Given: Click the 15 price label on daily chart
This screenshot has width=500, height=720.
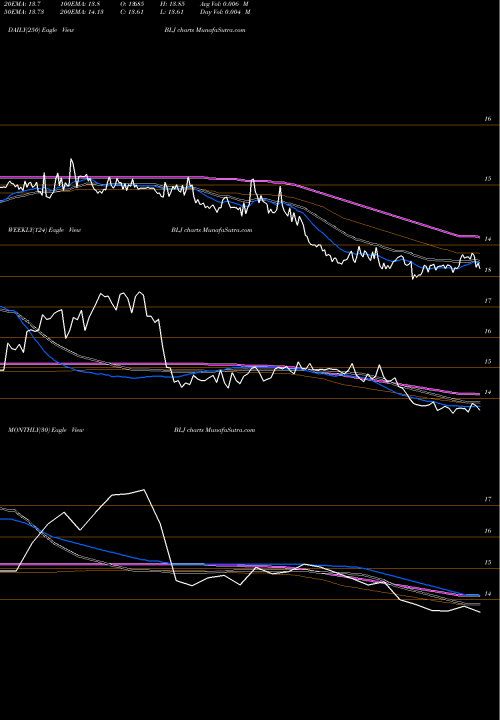Looking at the screenshot, I should coord(488,179).
